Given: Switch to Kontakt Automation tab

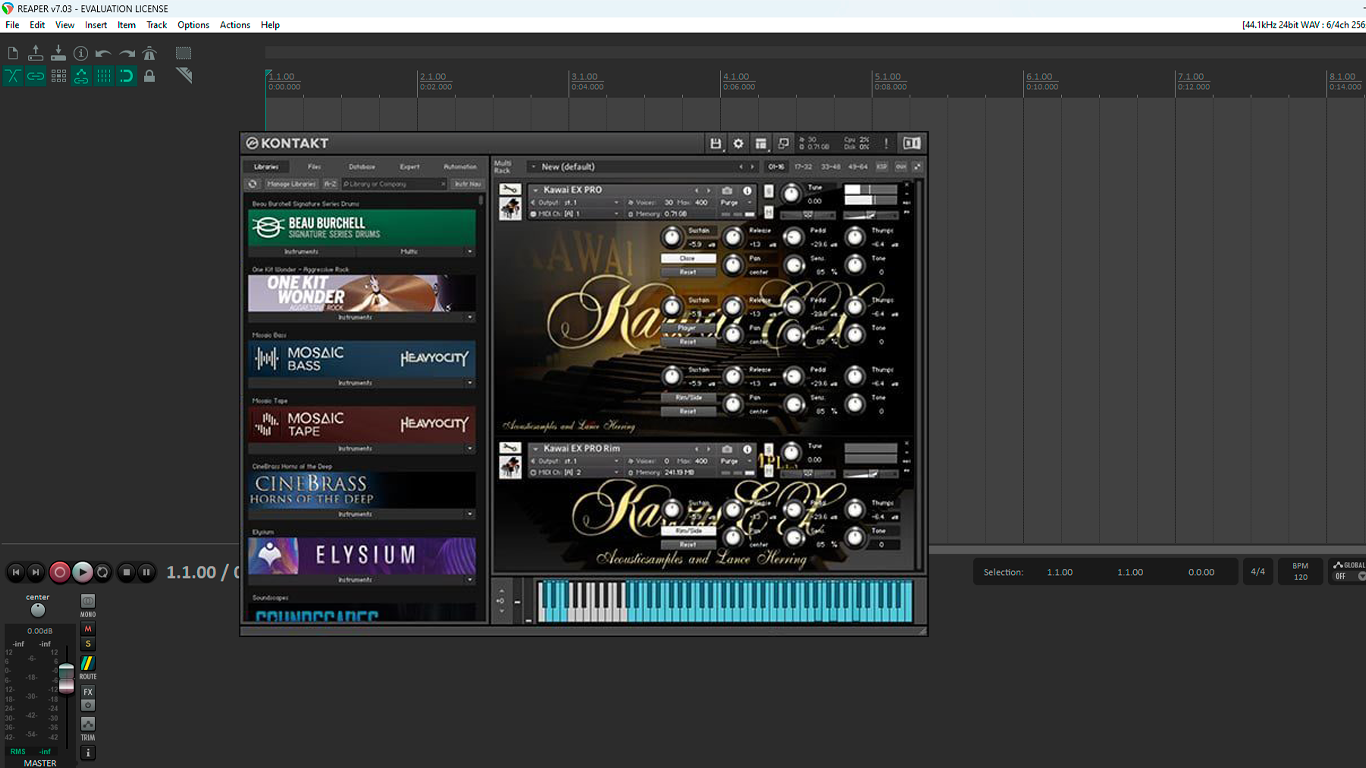Looking at the screenshot, I should tap(460, 167).
